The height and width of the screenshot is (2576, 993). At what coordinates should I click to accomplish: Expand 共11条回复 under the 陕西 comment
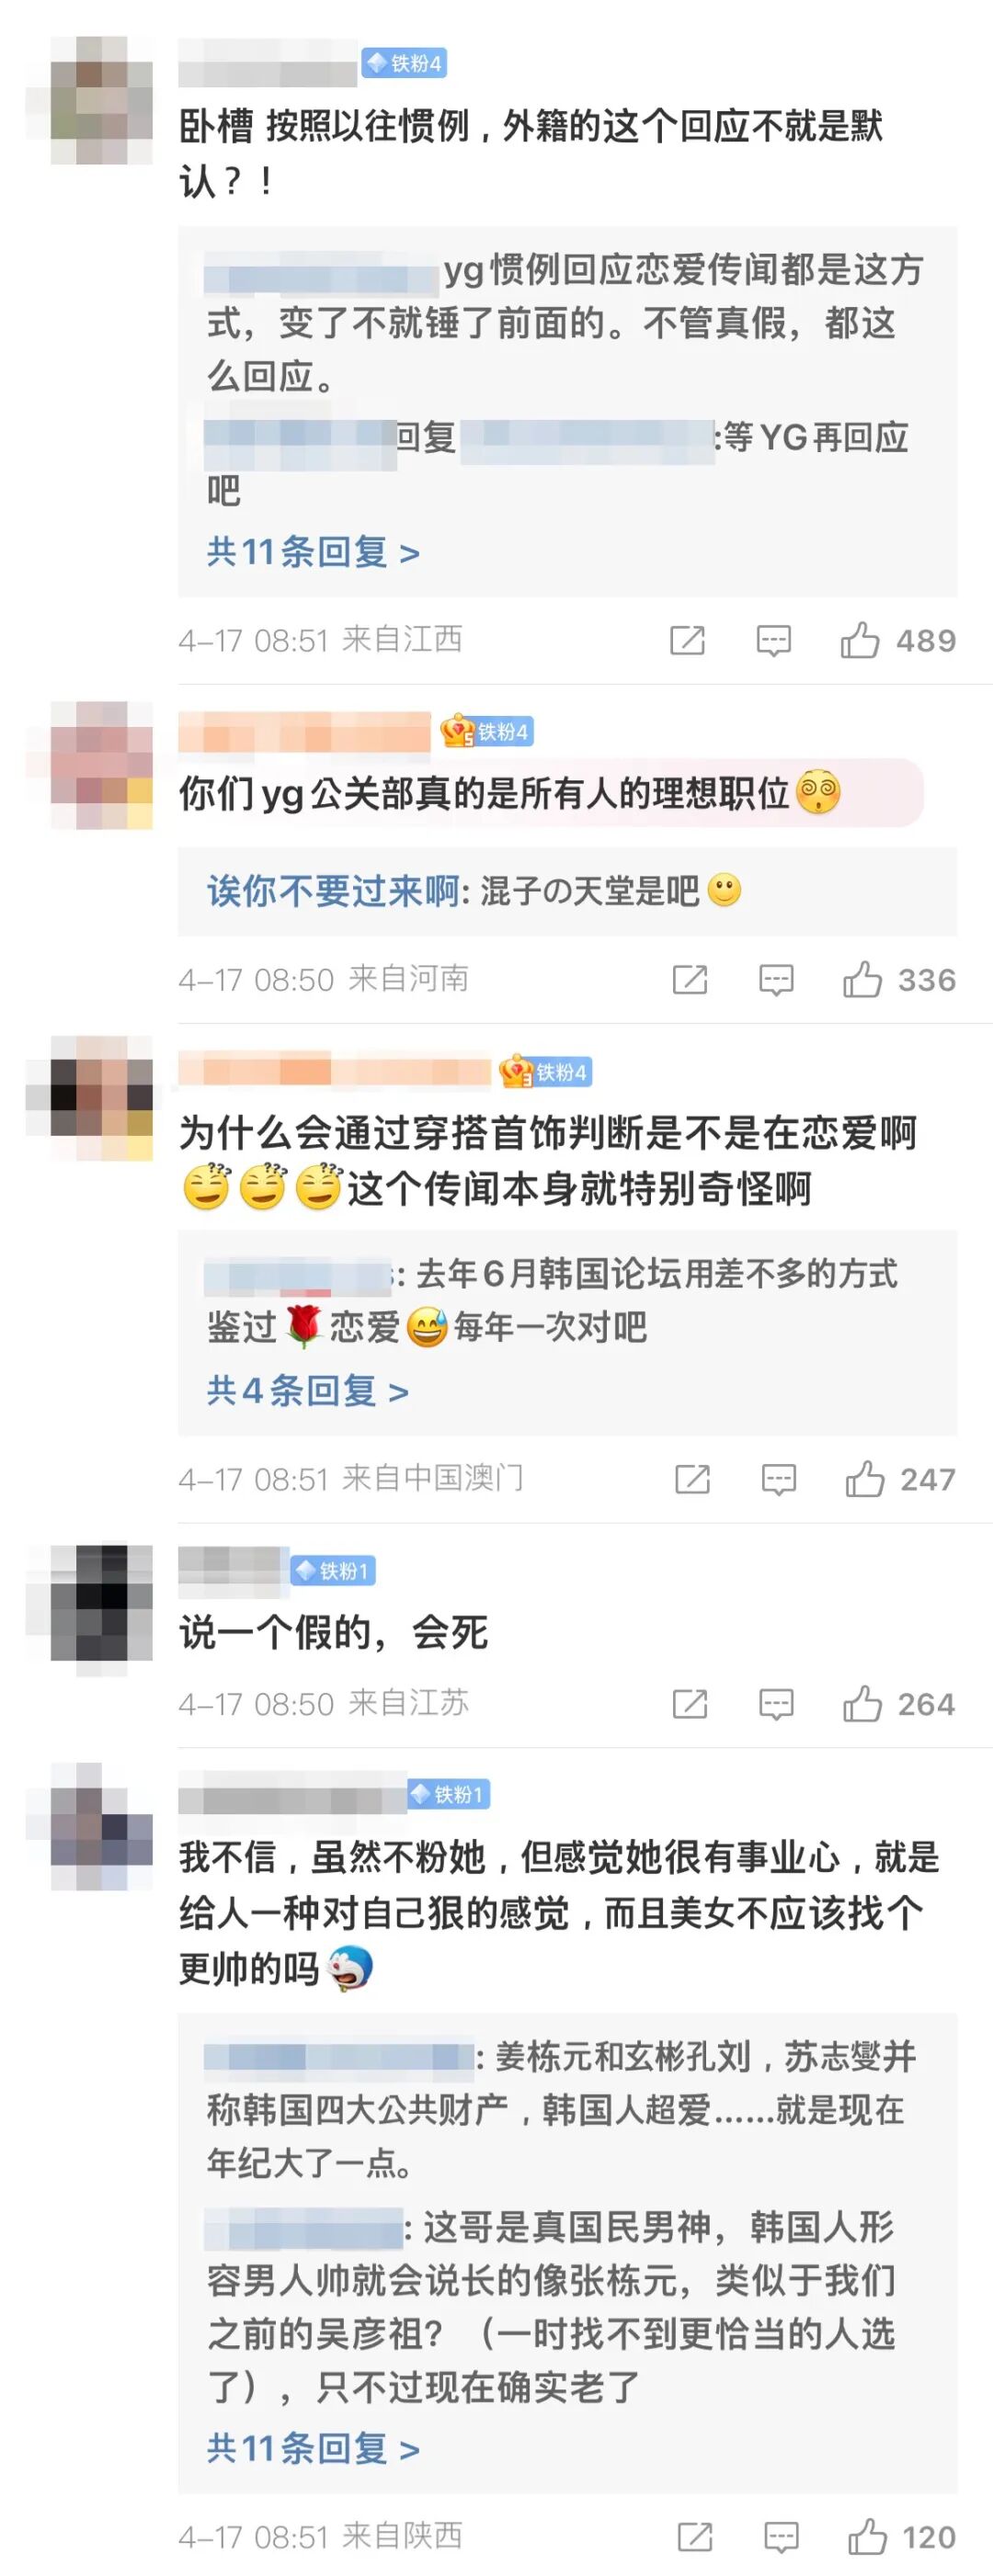[x=313, y=2449]
